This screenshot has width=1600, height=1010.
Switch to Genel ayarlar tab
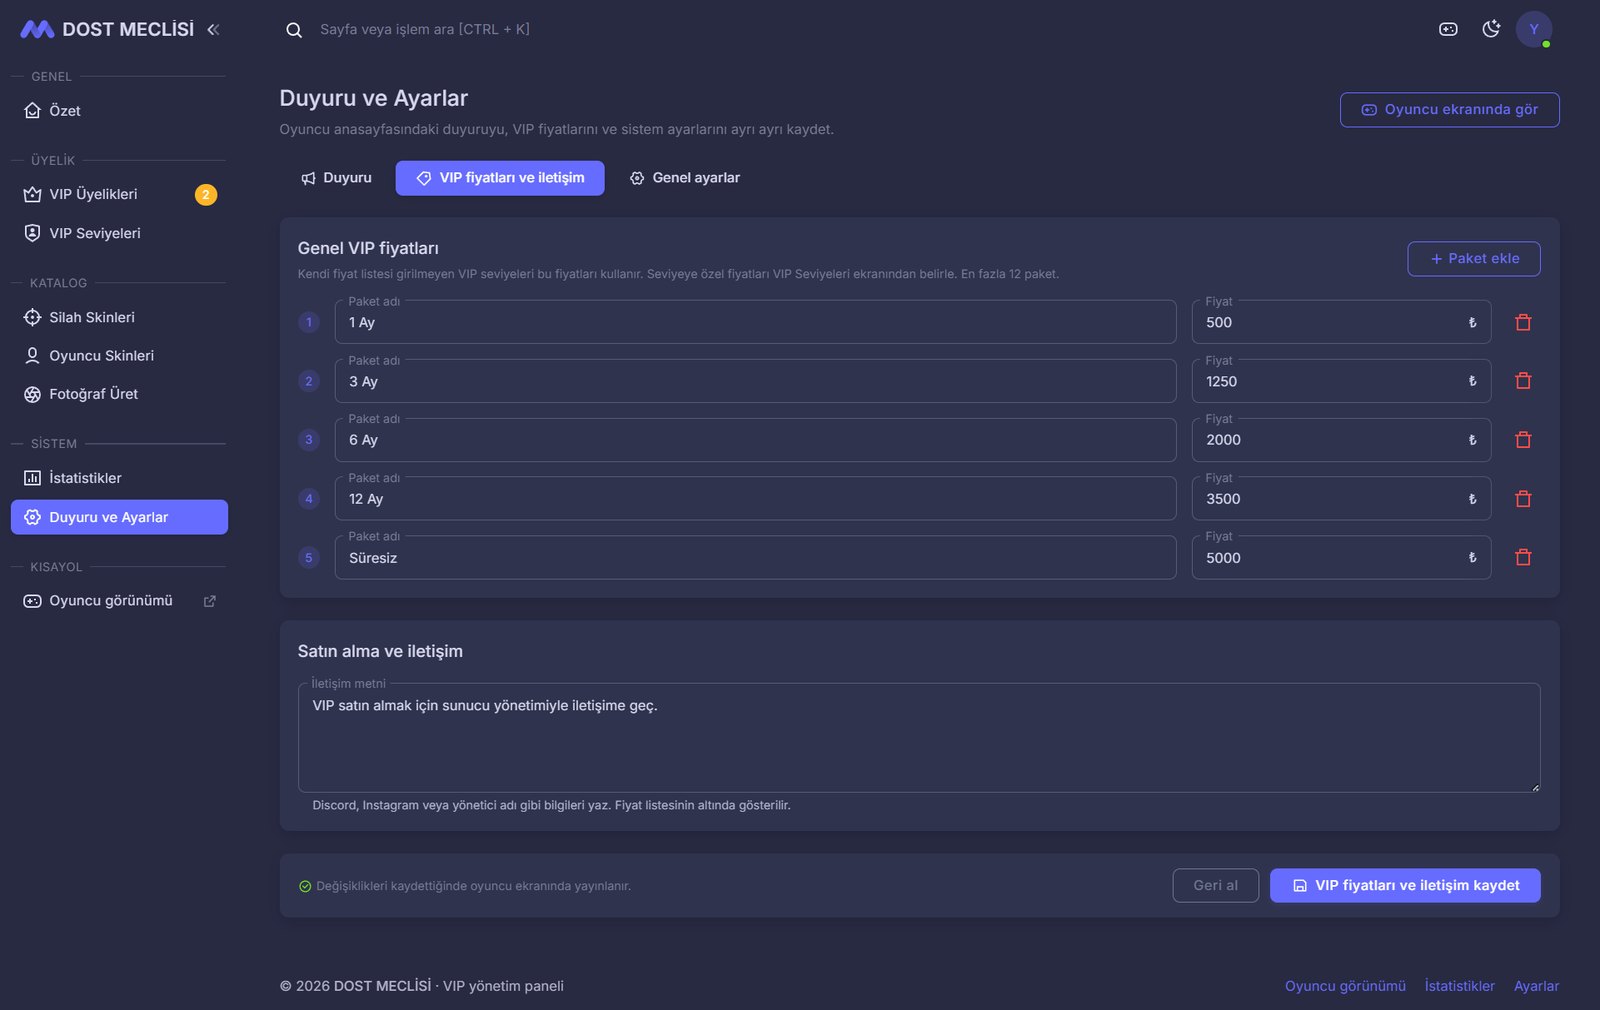(685, 178)
